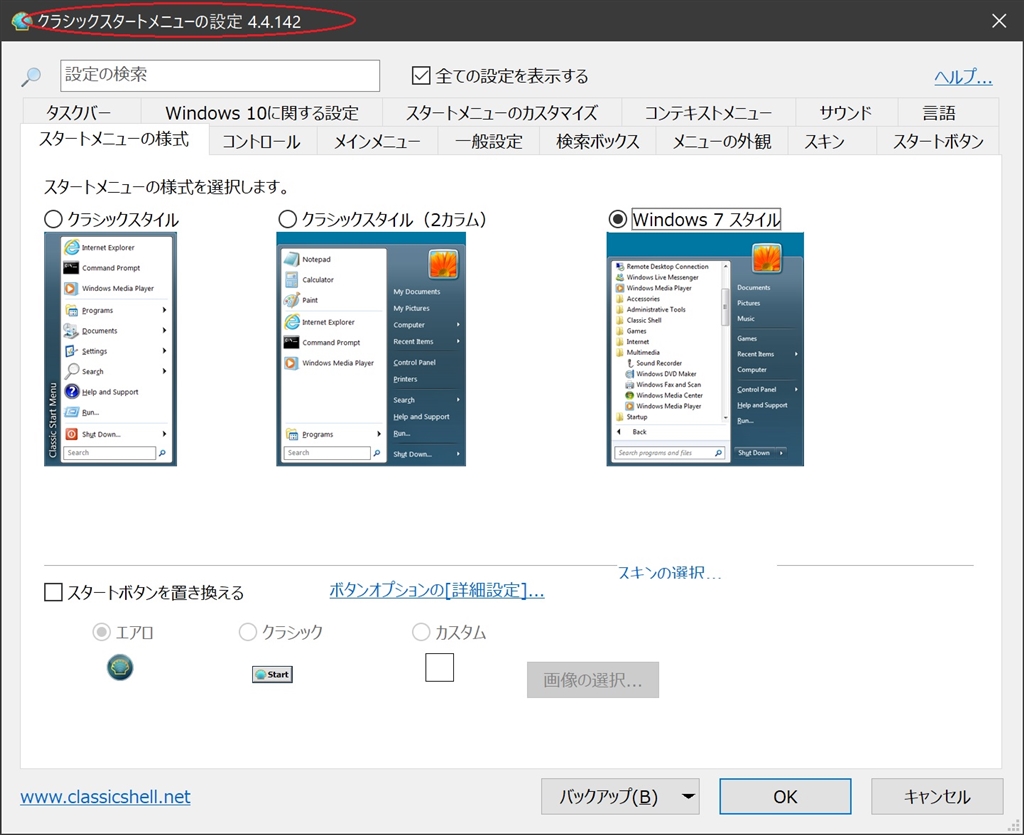Close the settings dialog window

tap(999, 21)
